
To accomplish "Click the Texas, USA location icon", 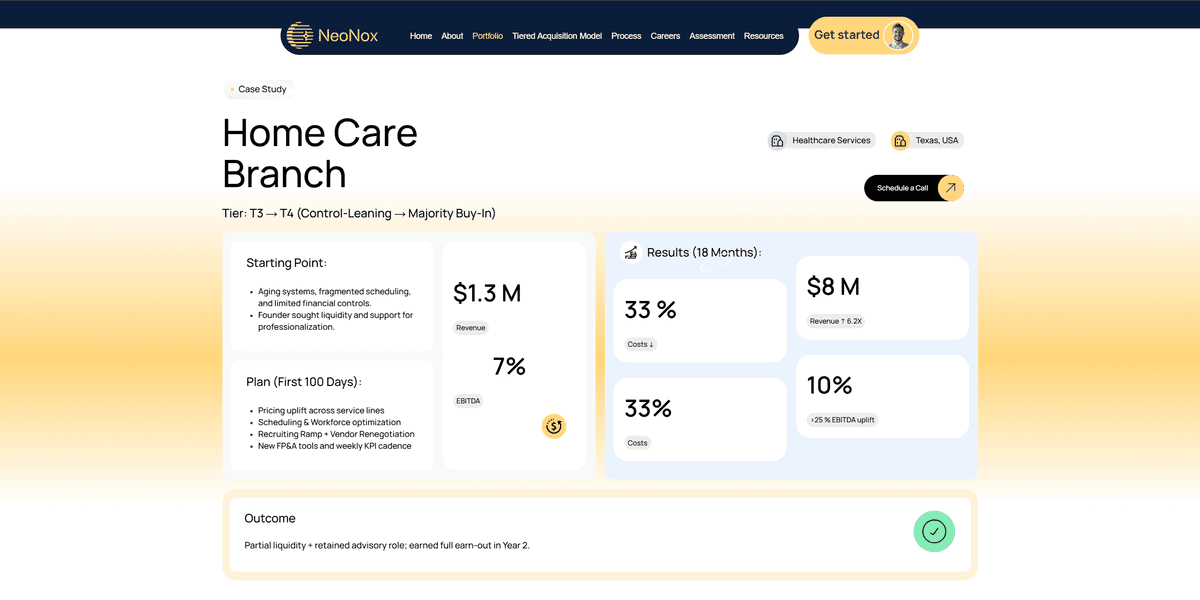I will (x=900, y=141).
